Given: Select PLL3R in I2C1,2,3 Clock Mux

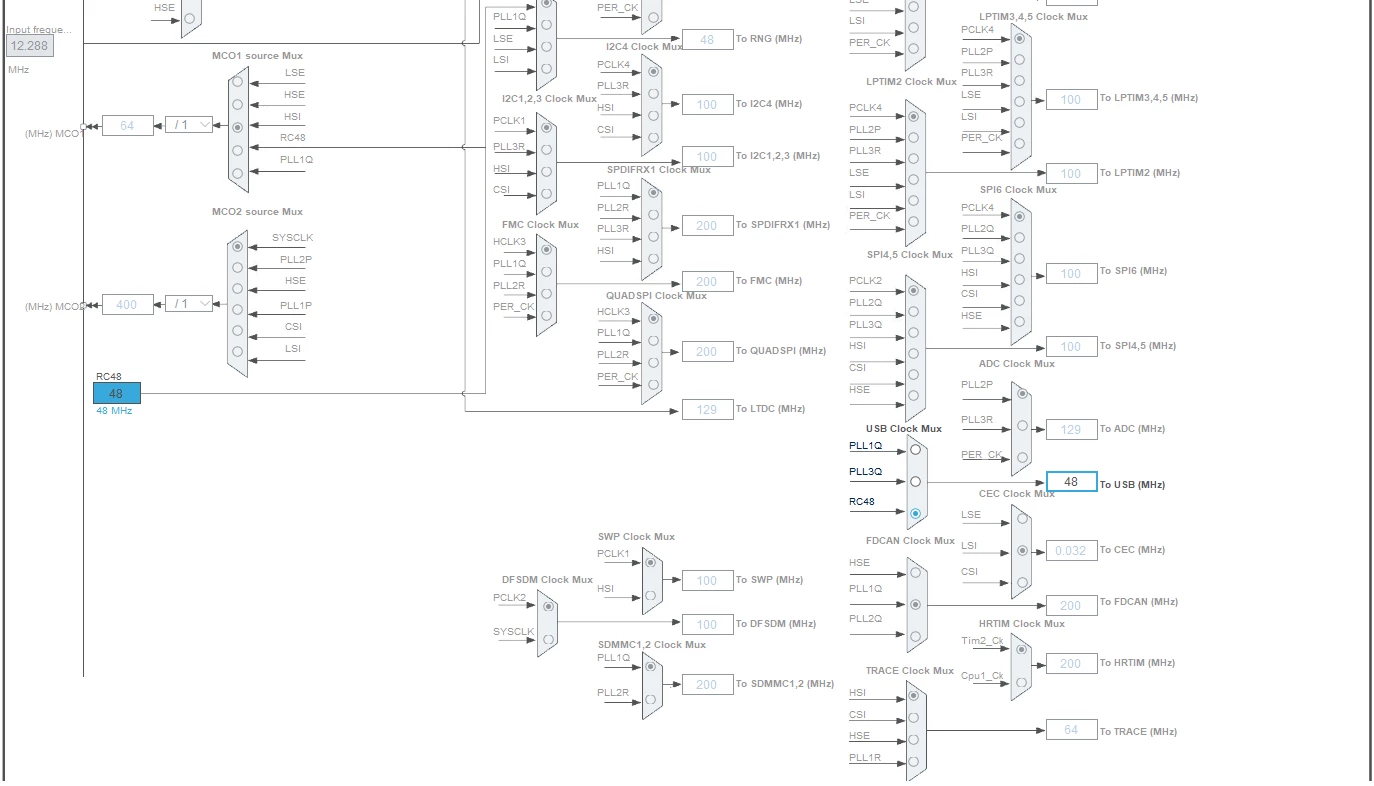Looking at the screenshot, I should (546, 151).
